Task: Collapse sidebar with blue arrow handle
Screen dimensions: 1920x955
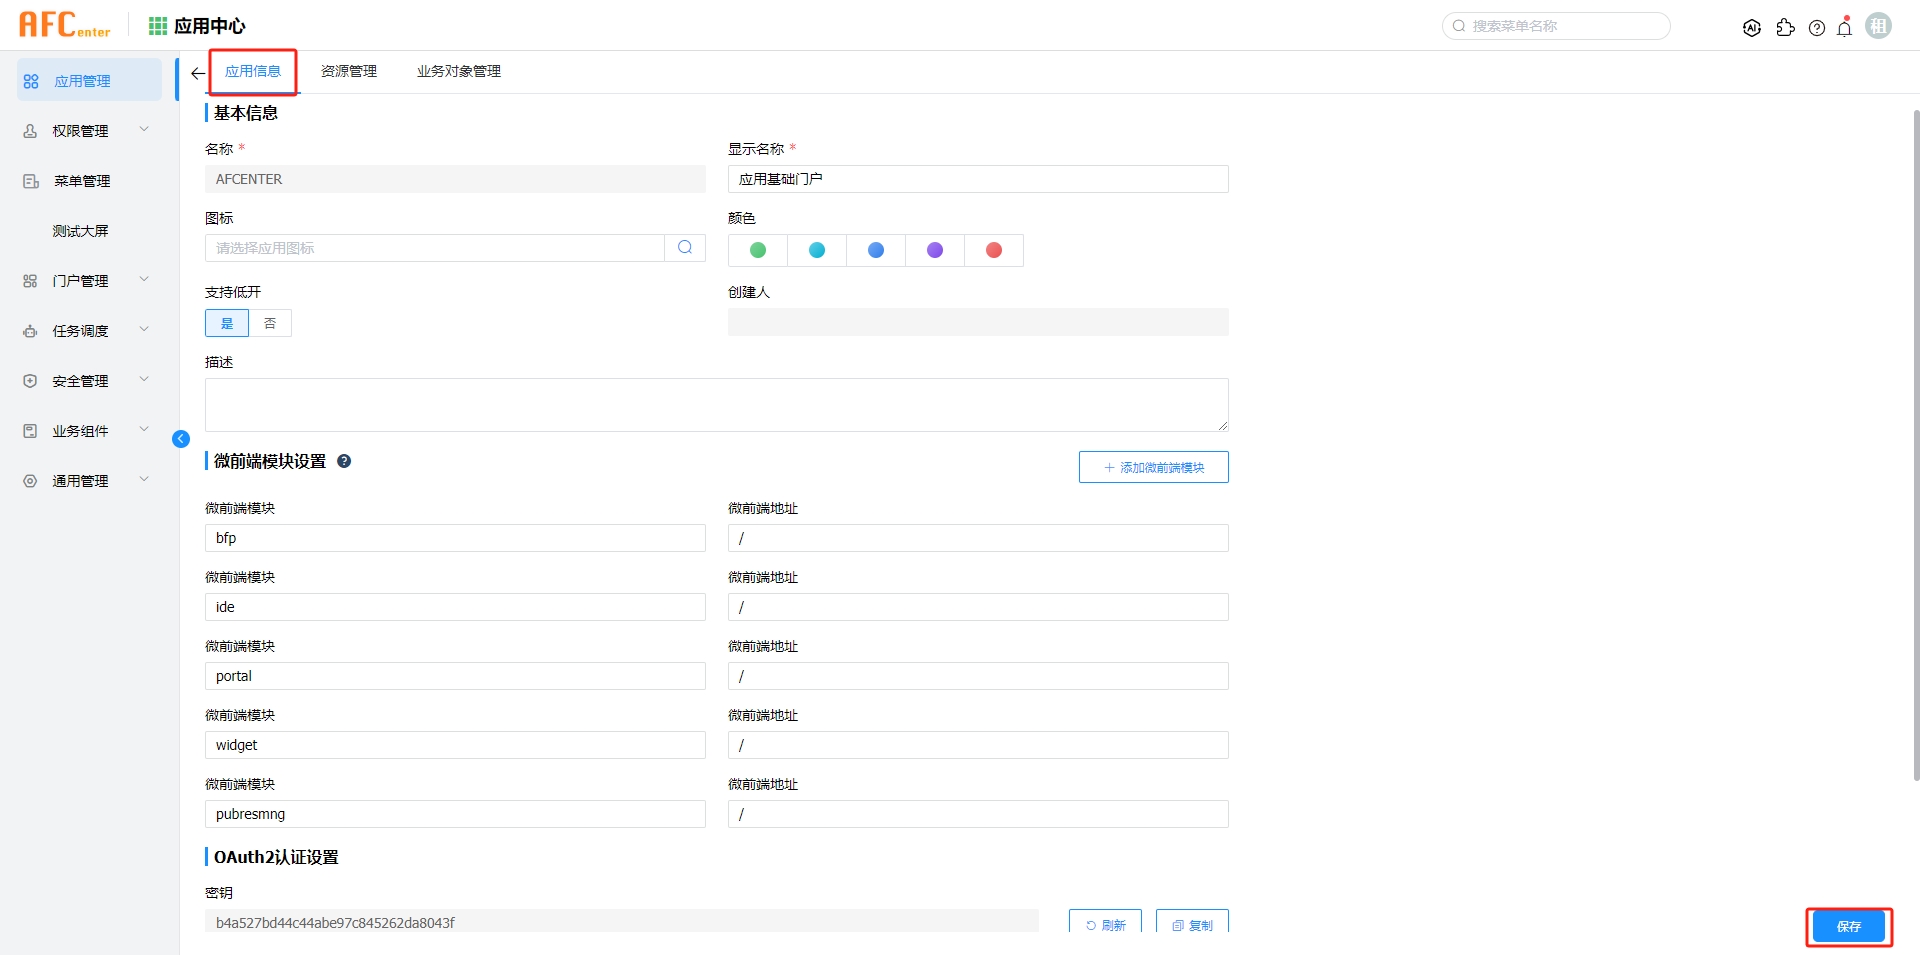Action: [181, 439]
